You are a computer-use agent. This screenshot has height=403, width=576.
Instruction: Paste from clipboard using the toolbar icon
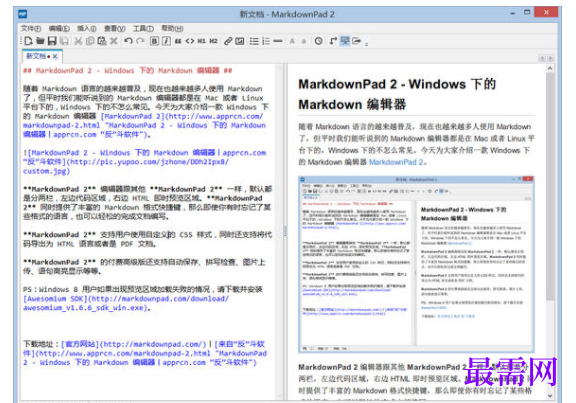[102, 41]
